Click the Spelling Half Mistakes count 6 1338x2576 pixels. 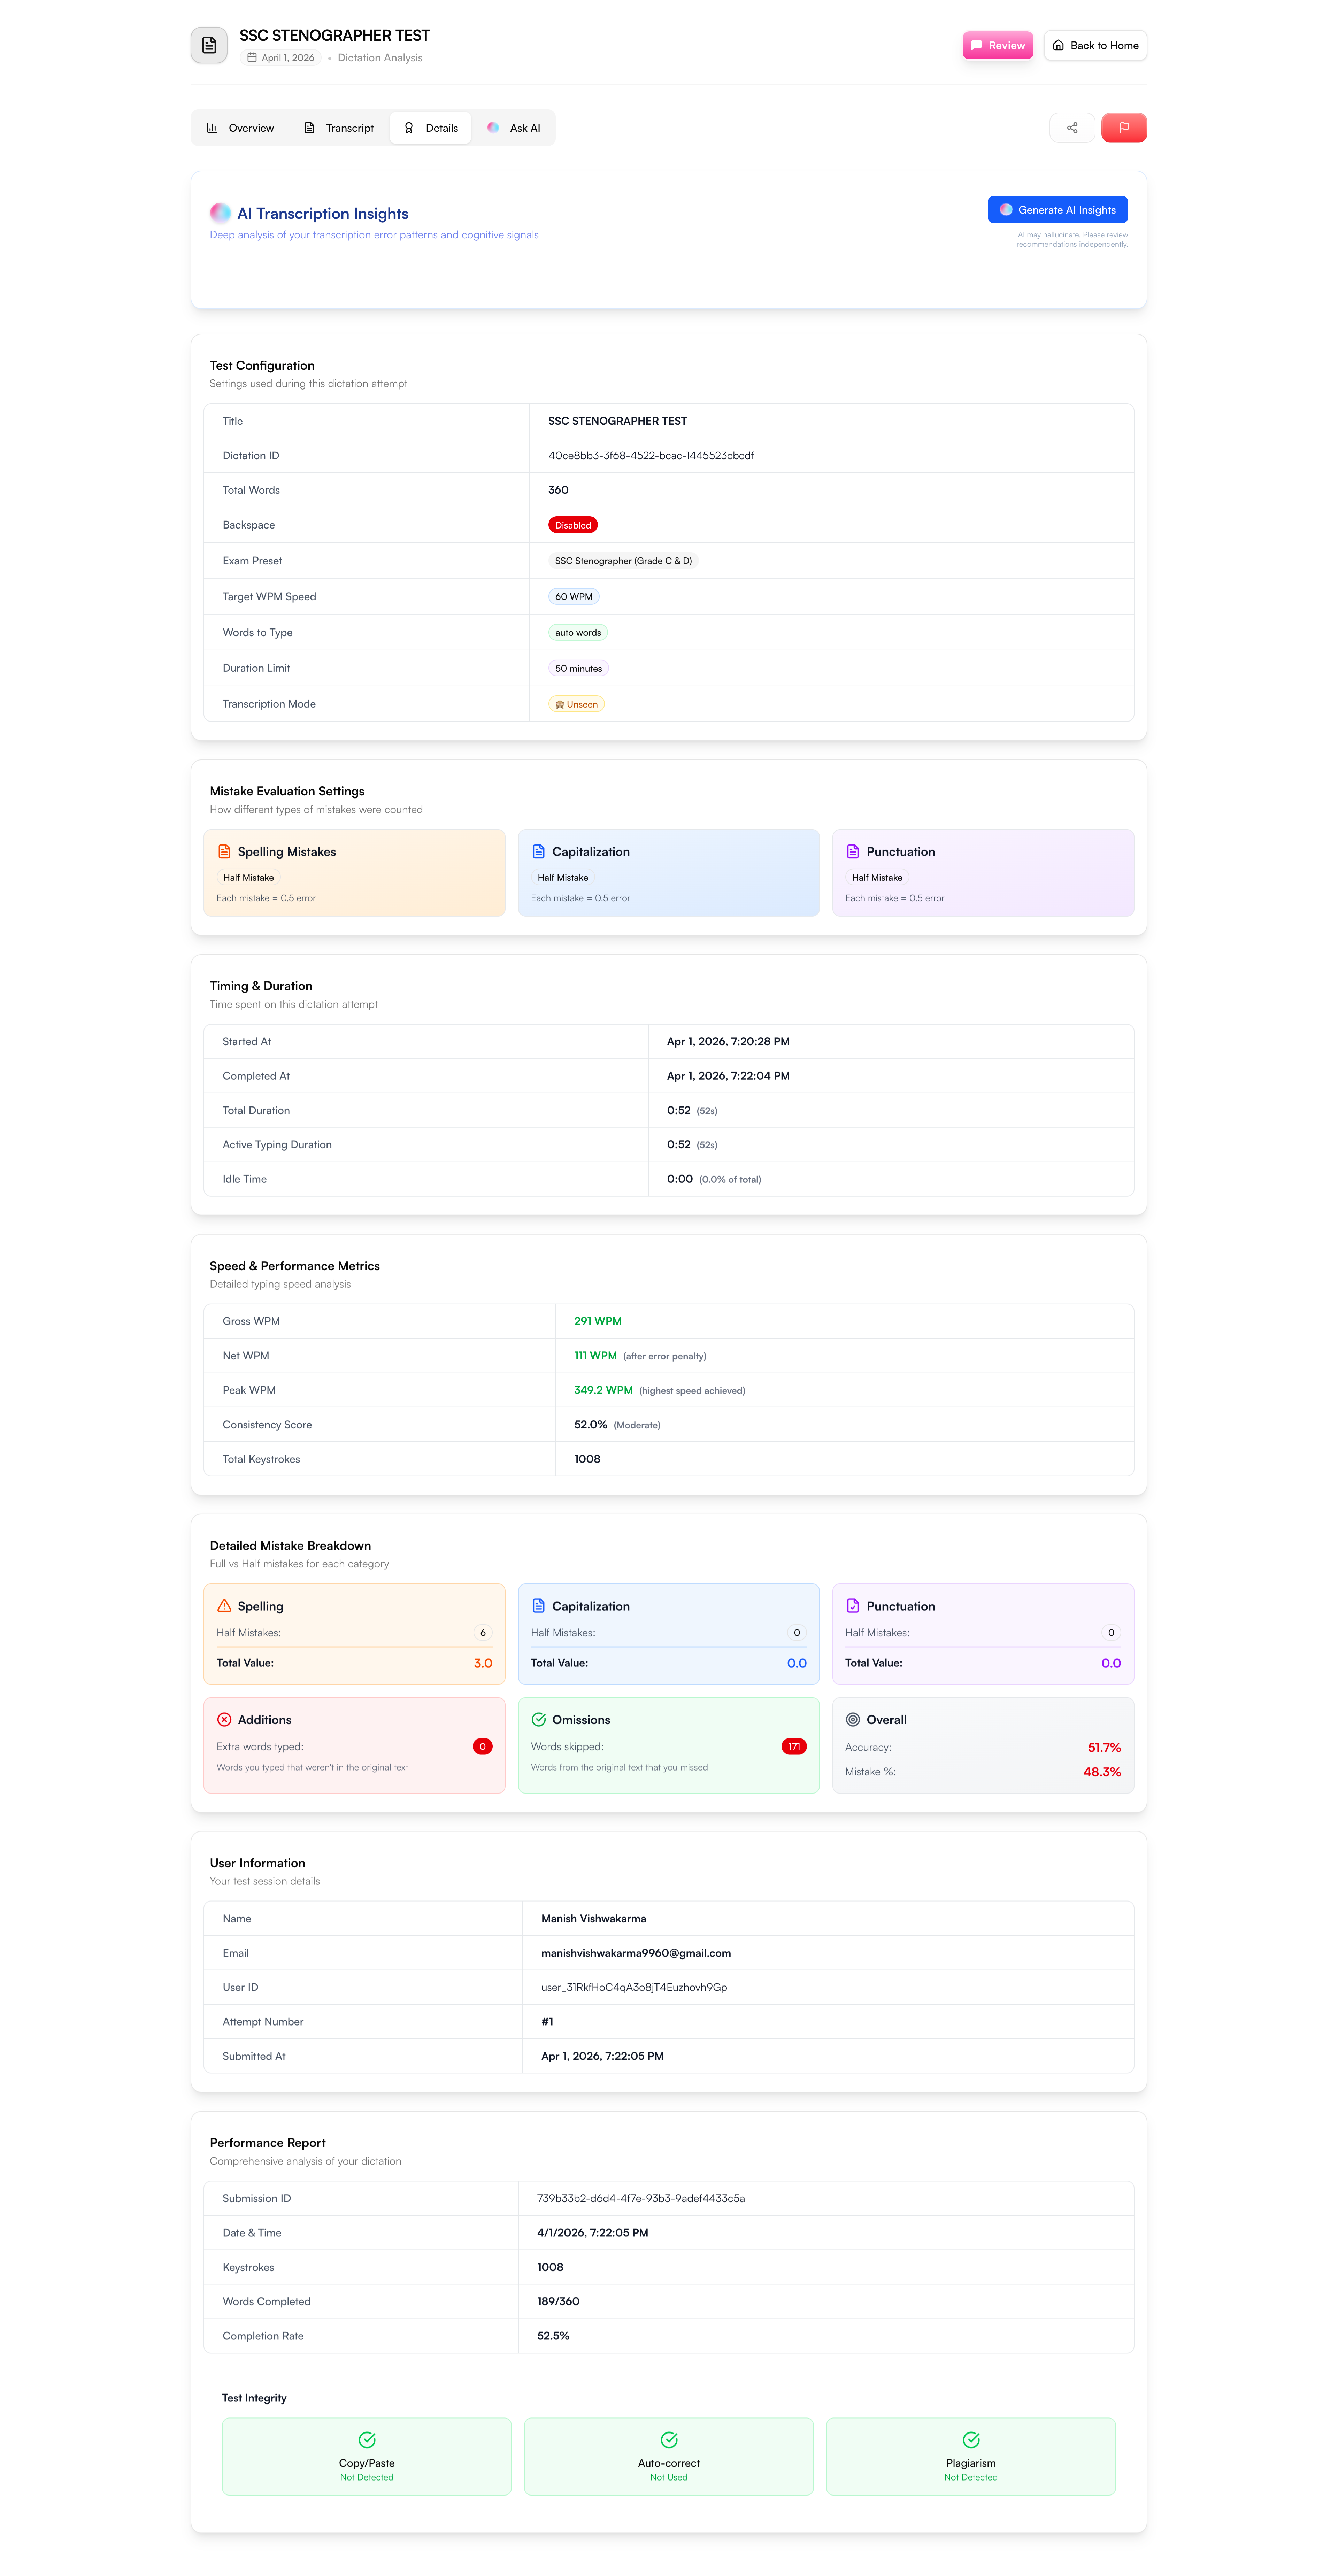click(483, 1633)
